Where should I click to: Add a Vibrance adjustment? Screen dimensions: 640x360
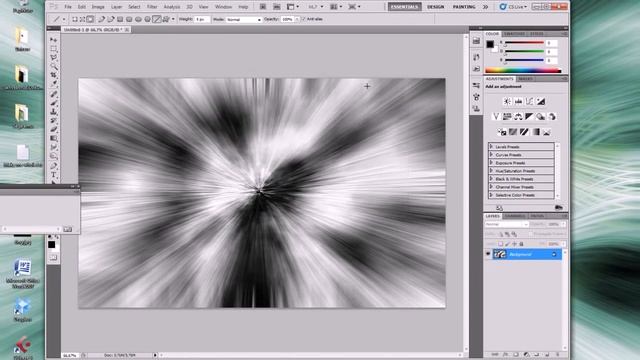pyautogui.click(x=496, y=117)
